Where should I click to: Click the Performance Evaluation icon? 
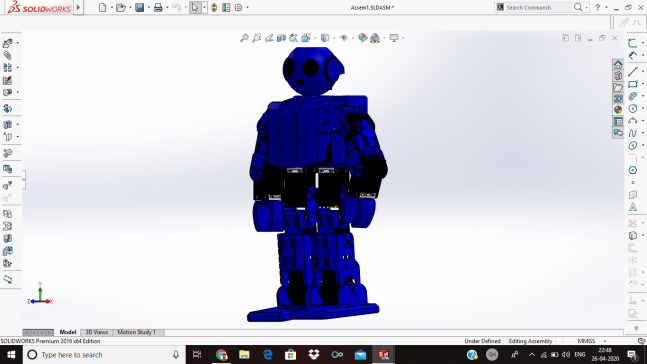pyautogui.click(x=7, y=263)
